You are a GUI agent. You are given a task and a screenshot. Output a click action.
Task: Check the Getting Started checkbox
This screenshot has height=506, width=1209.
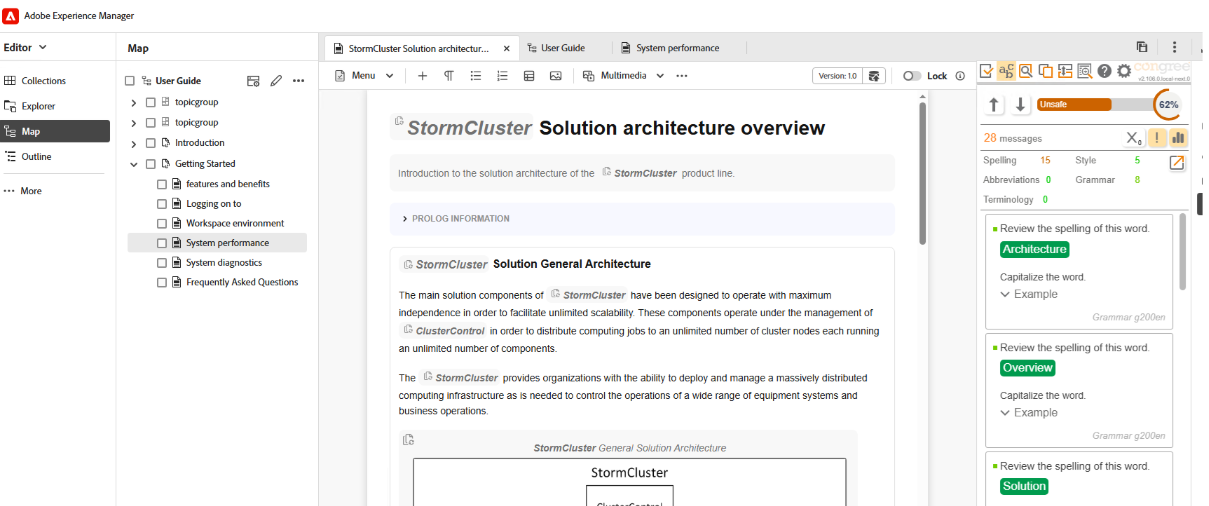click(150, 164)
